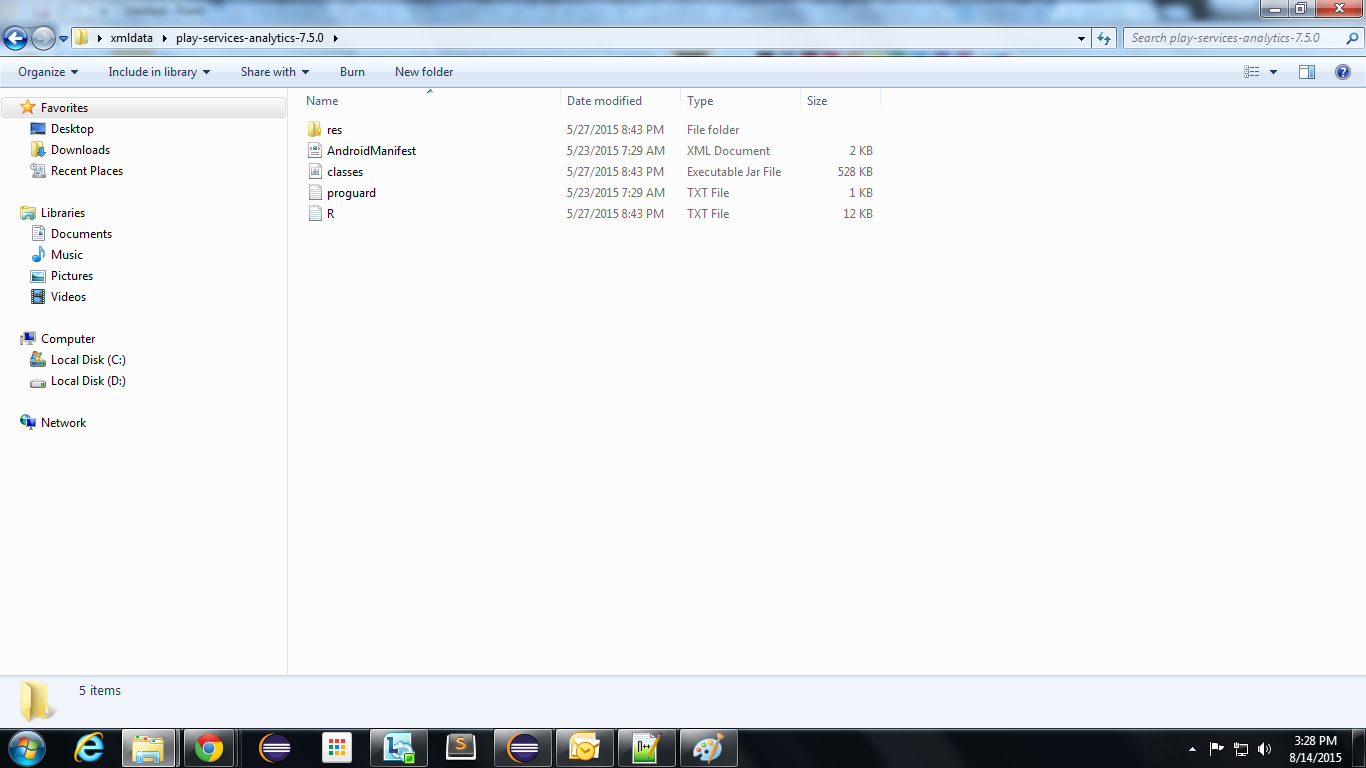Select the classes jar file icon
1366x768 pixels.
(315, 172)
